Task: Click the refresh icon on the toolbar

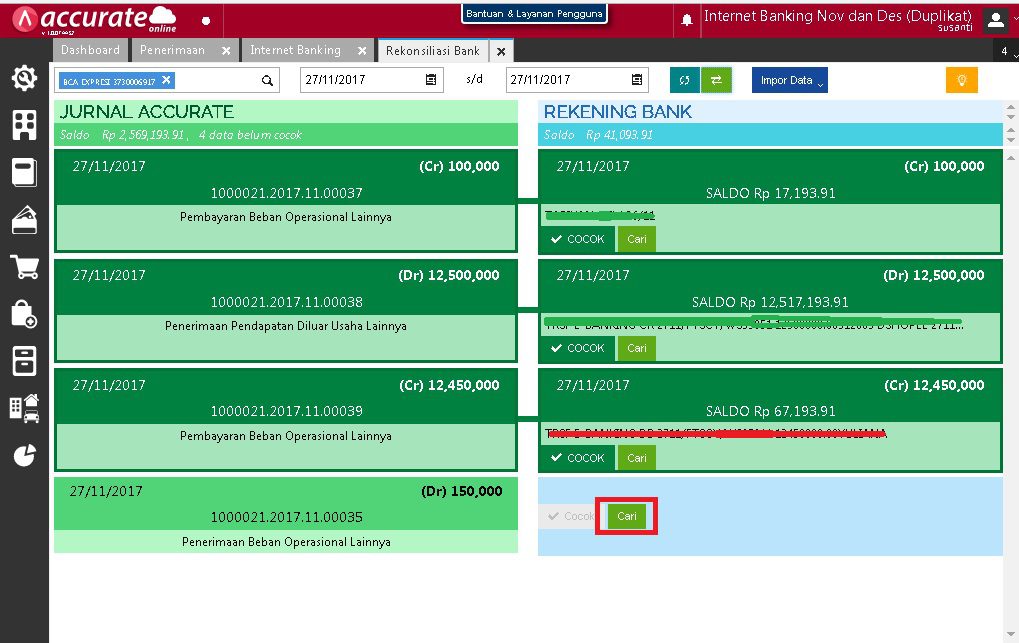Action: point(684,79)
